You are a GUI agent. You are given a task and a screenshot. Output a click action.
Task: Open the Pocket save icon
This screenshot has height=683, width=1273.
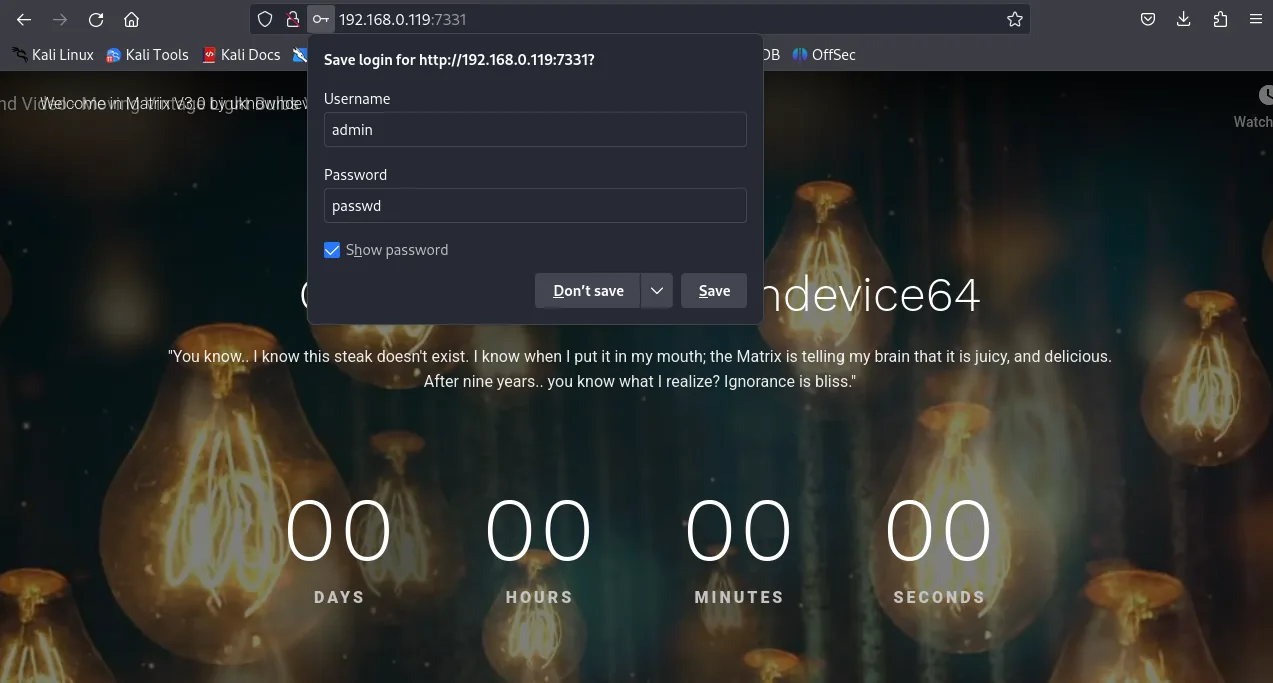pos(1149,19)
